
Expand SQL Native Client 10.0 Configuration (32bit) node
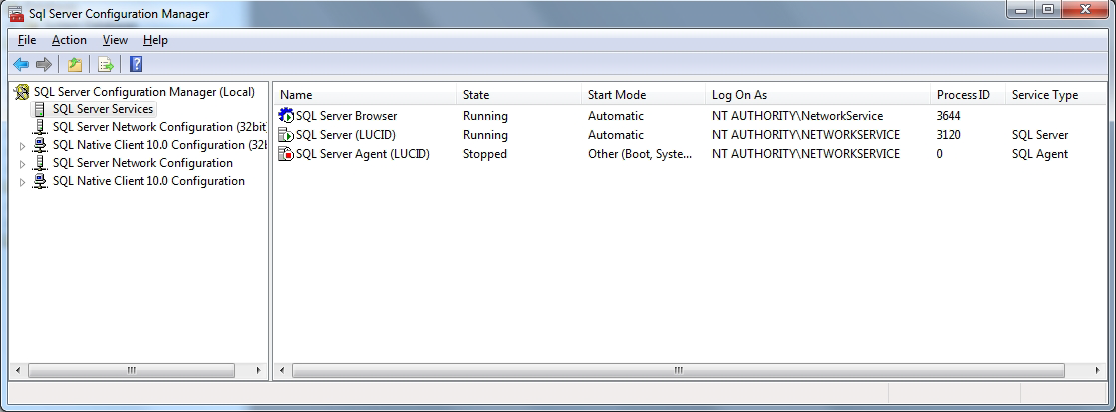[22, 146]
